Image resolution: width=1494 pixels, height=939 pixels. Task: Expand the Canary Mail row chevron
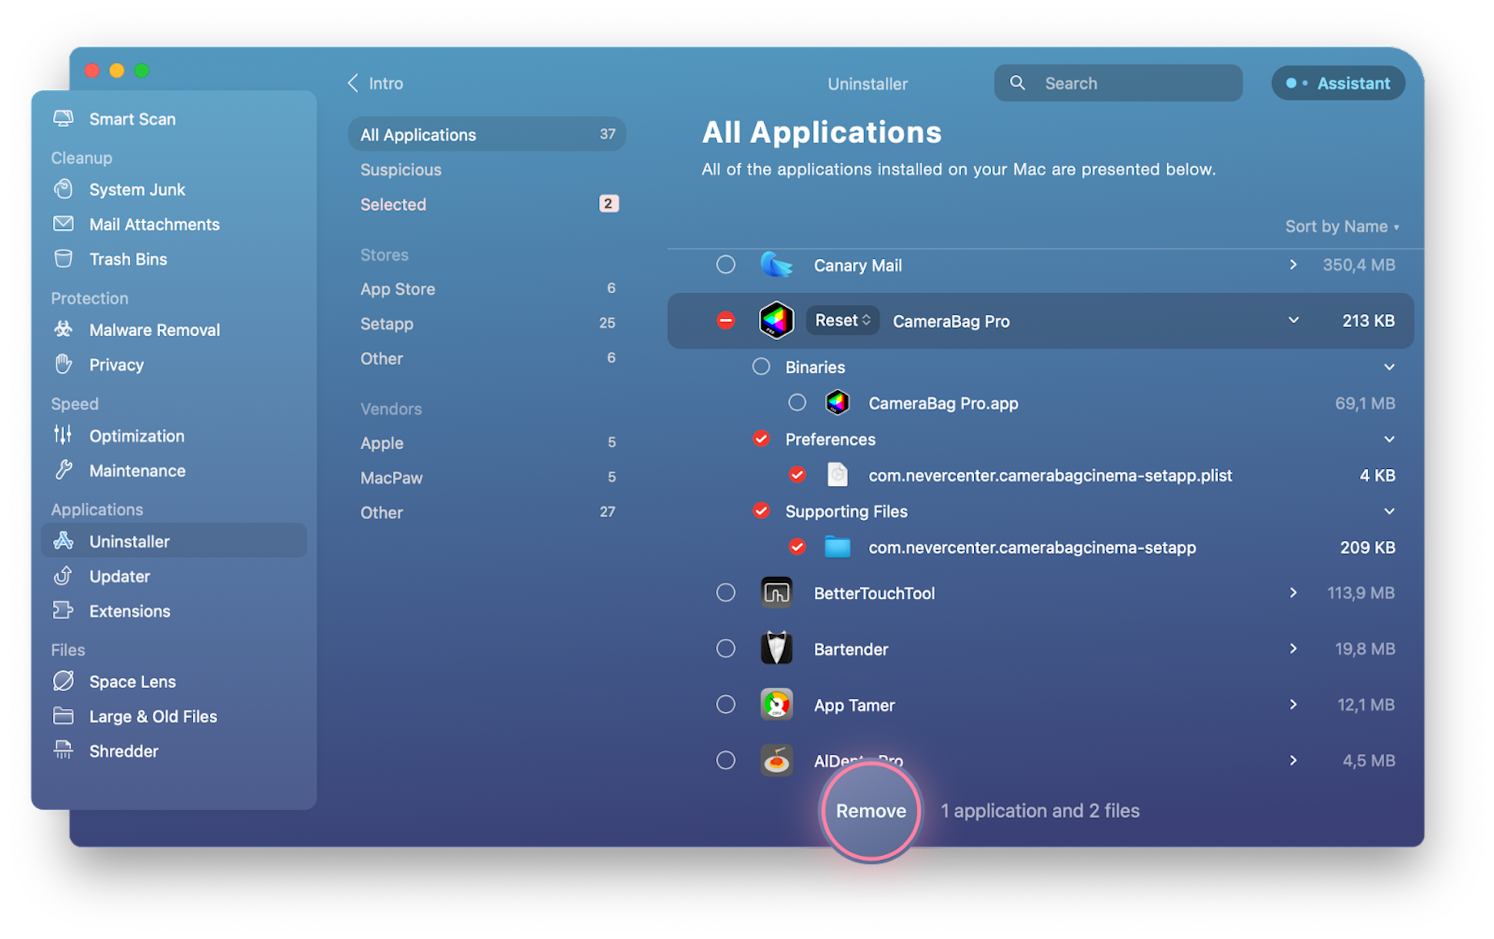[x=1293, y=265]
